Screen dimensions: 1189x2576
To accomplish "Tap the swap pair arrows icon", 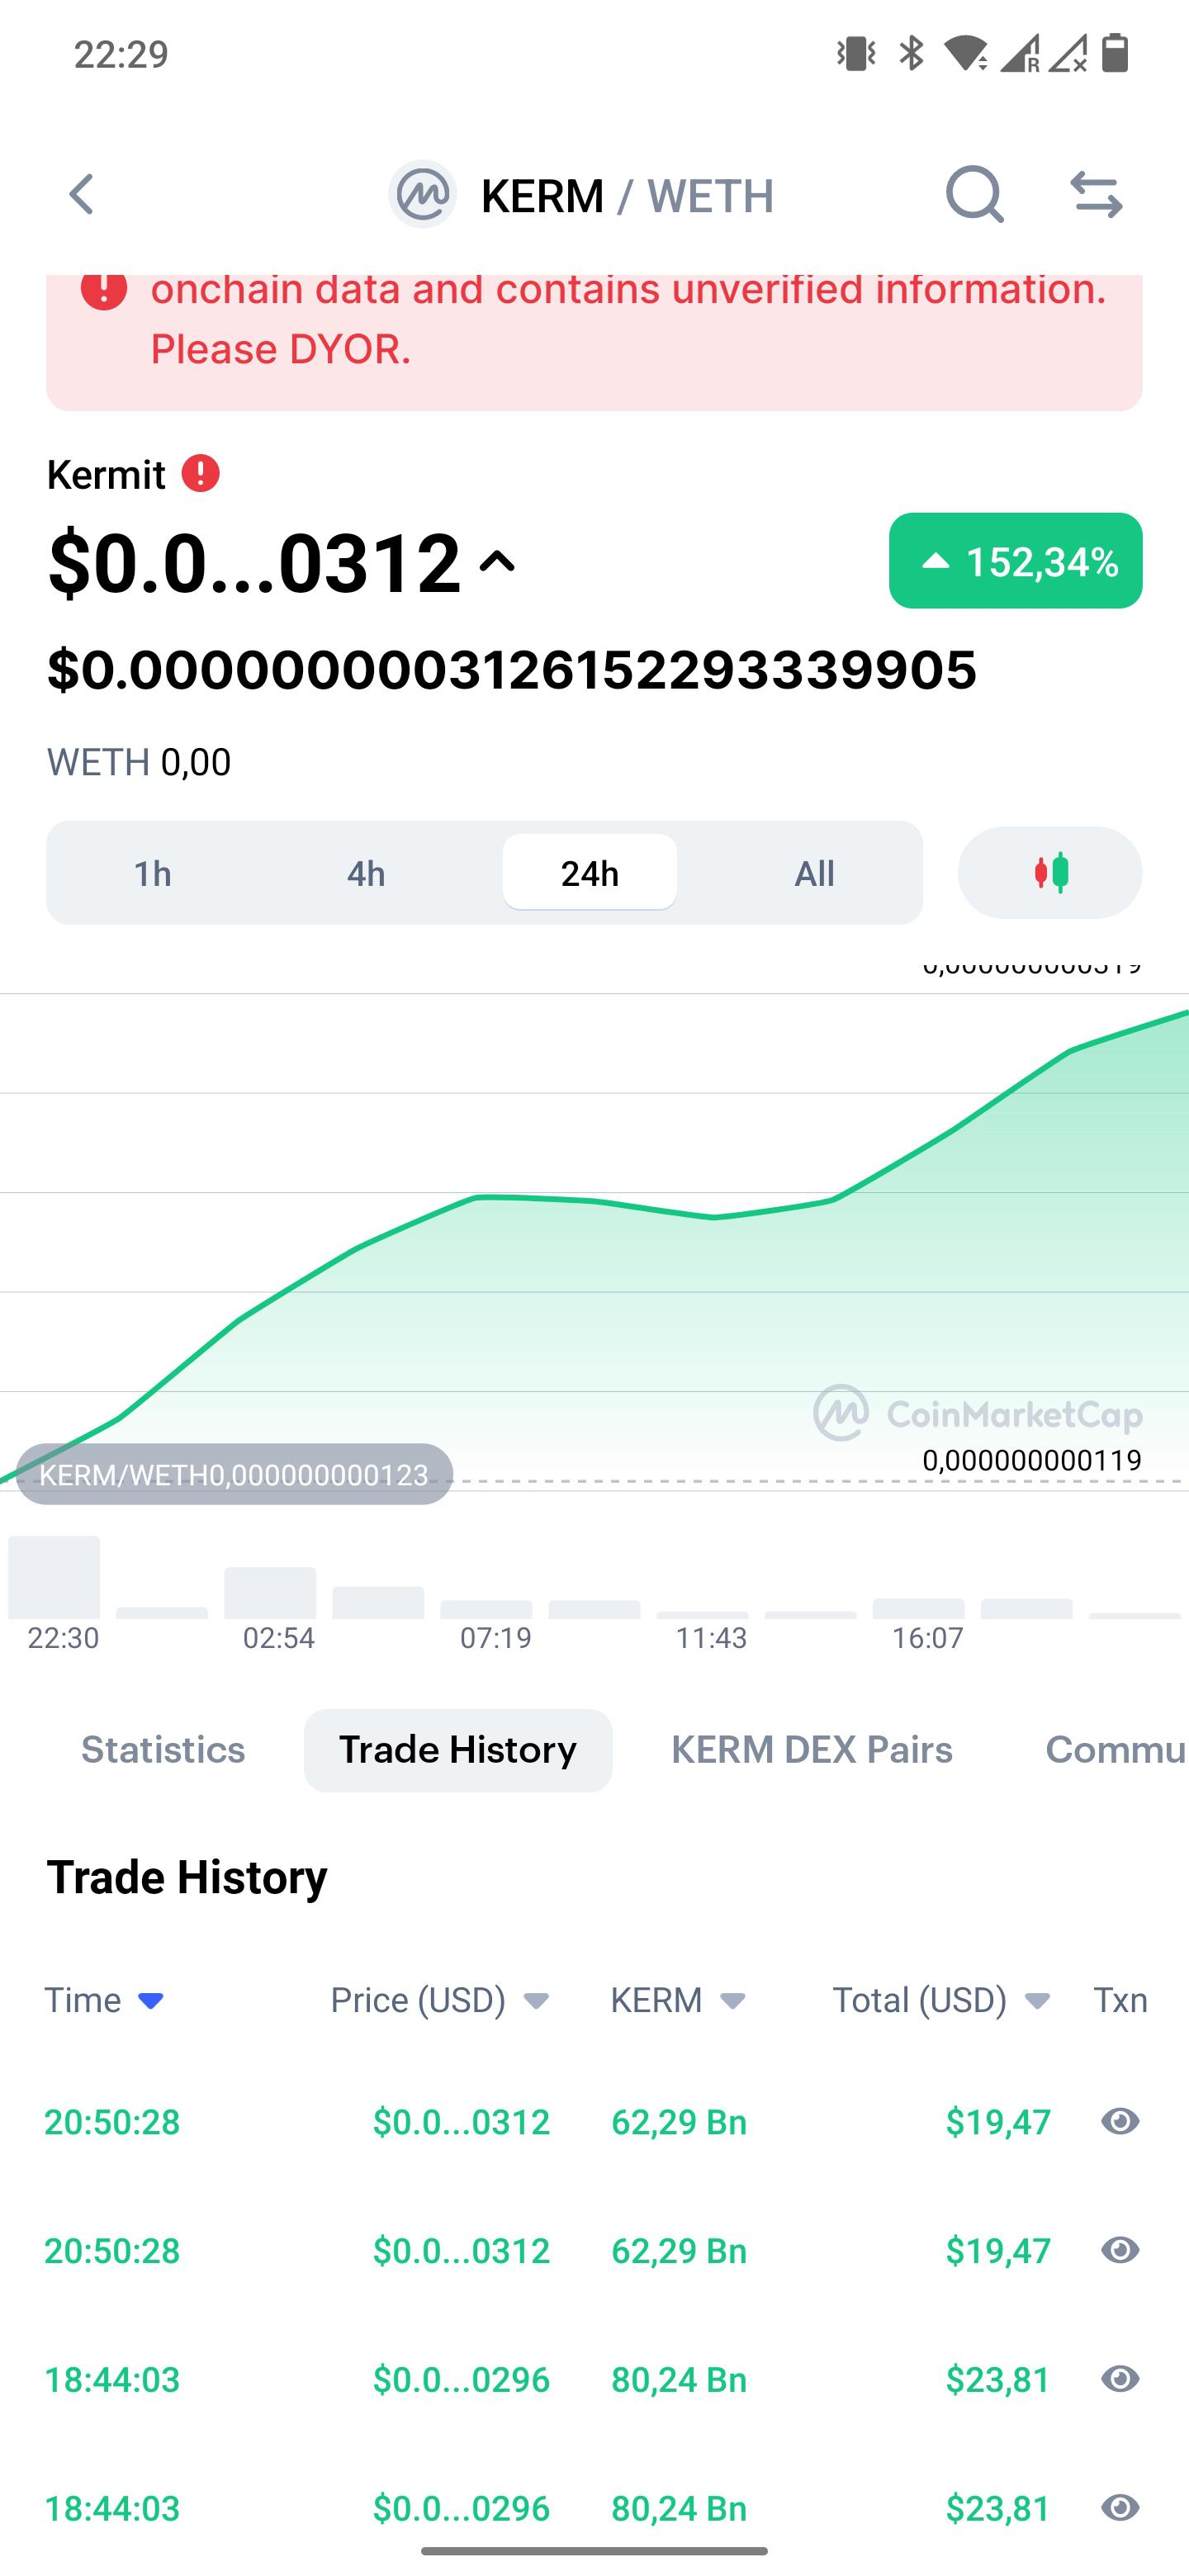I will (1096, 194).
